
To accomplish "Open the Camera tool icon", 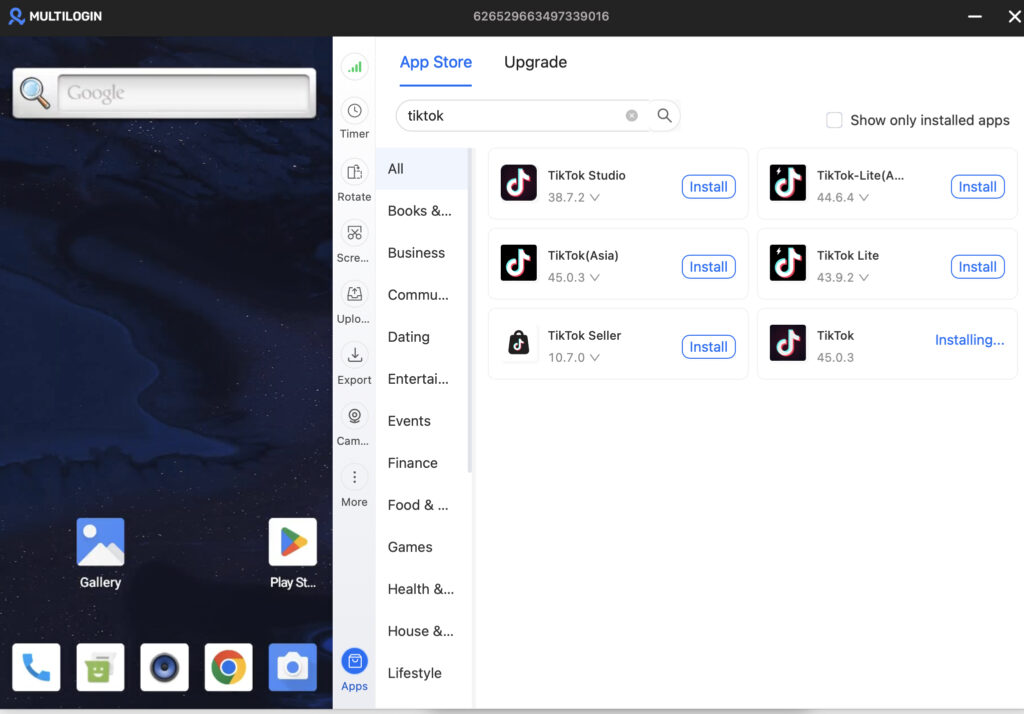I will (354, 416).
